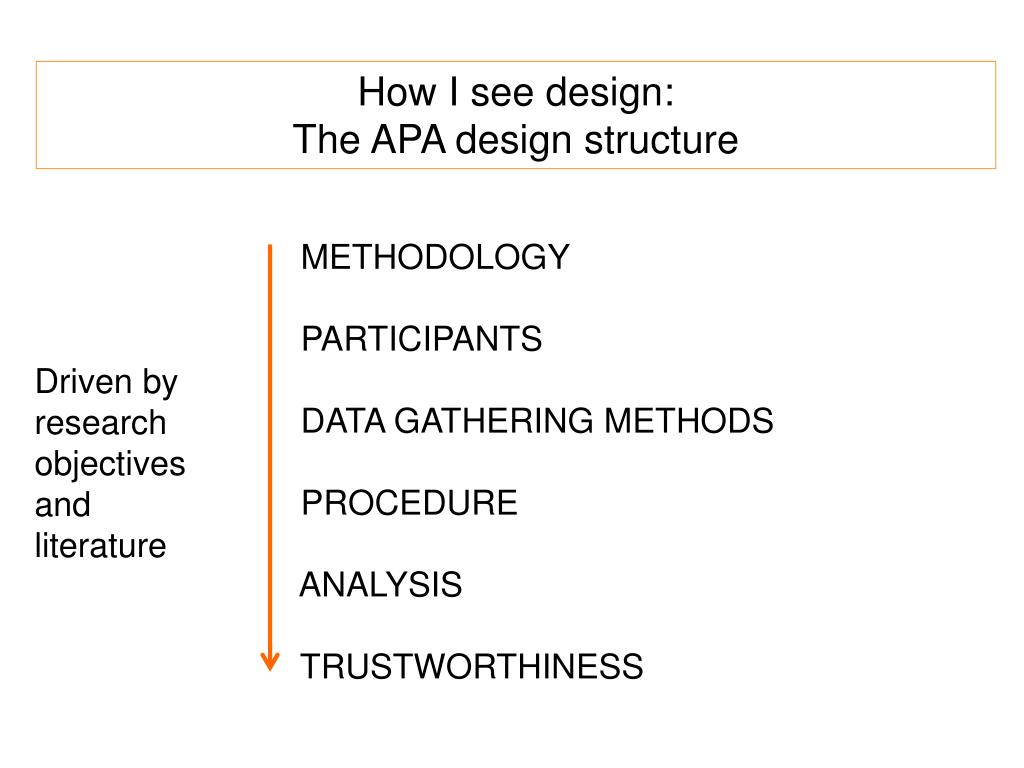Click the word 'research' on the left
This screenshot has height=768, width=1024.
point(101,423)
